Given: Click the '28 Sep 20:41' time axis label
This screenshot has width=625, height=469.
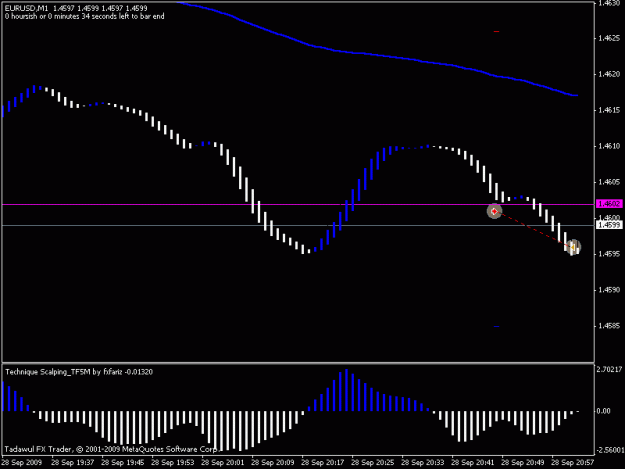Looking at the screenshot, I should (472, 463).
